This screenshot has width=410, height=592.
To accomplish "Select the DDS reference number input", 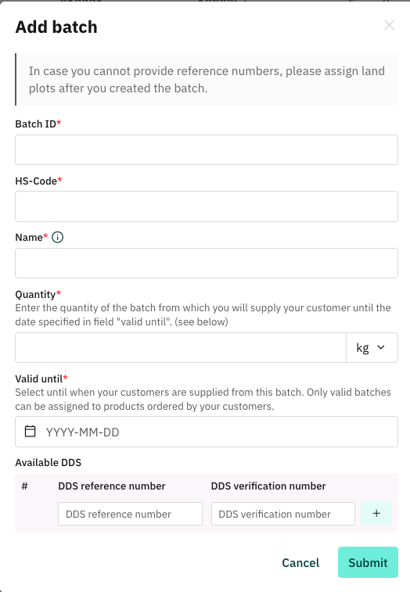I will [x=130, y=514].
